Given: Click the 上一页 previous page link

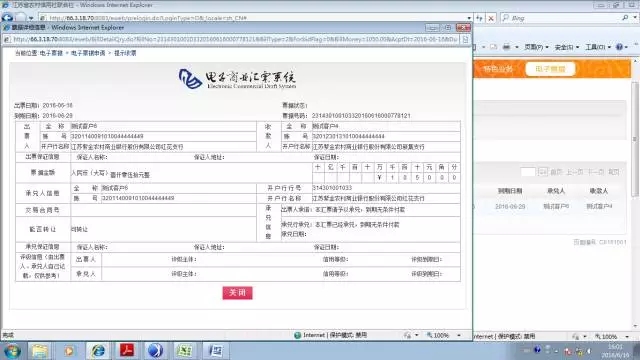Looking at the screenshot, I should 575,172.
